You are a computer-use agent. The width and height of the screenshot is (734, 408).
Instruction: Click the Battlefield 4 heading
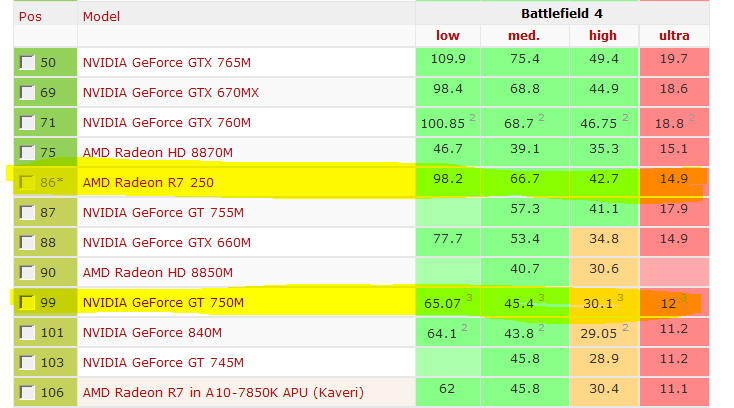click(562, 14)
